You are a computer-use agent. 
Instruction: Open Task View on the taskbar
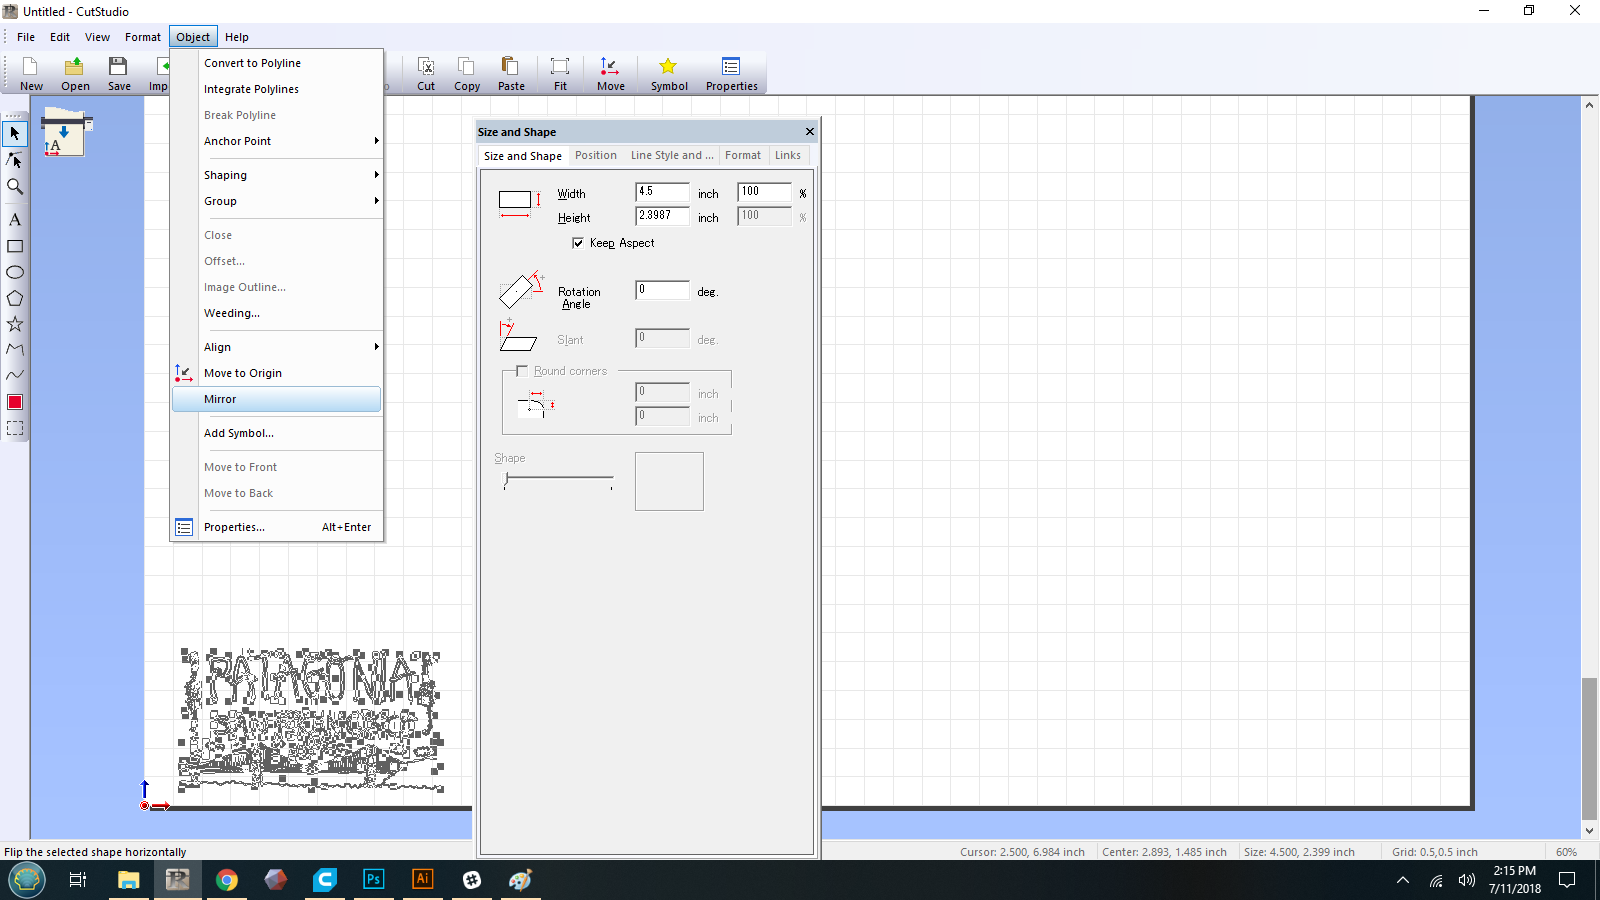(77, 880)
